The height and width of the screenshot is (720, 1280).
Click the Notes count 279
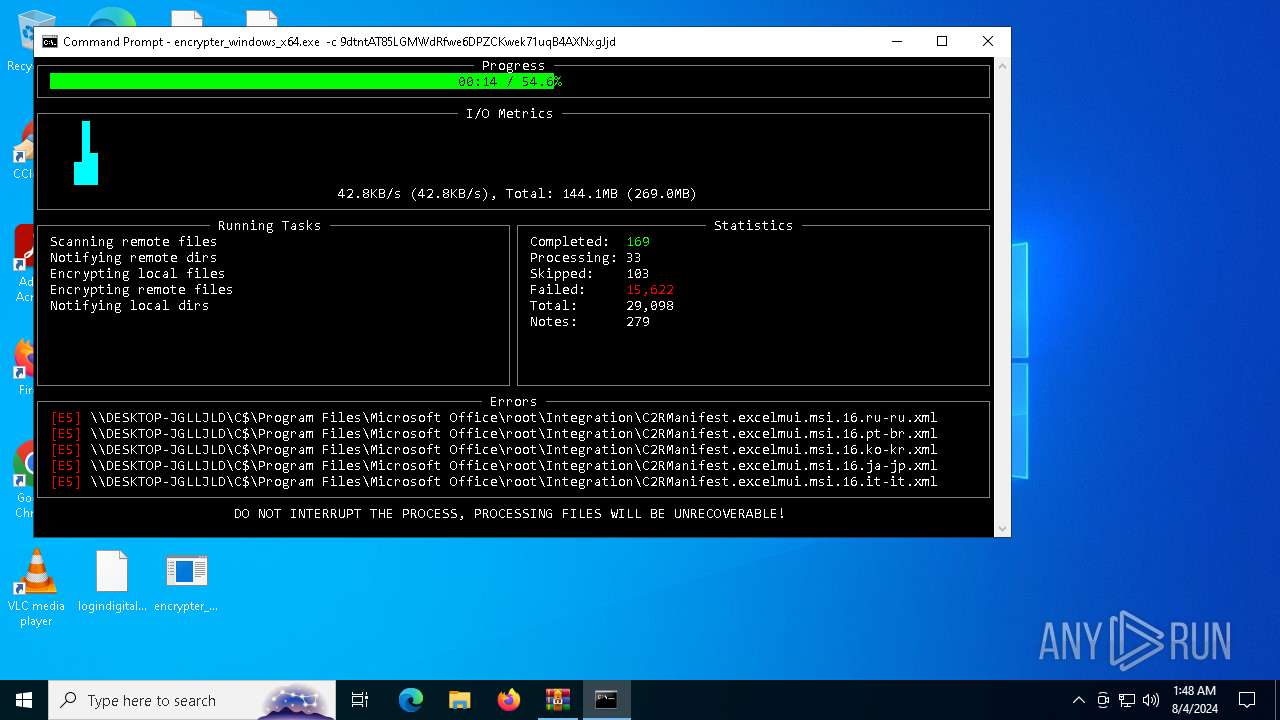(x=638, y=321)
